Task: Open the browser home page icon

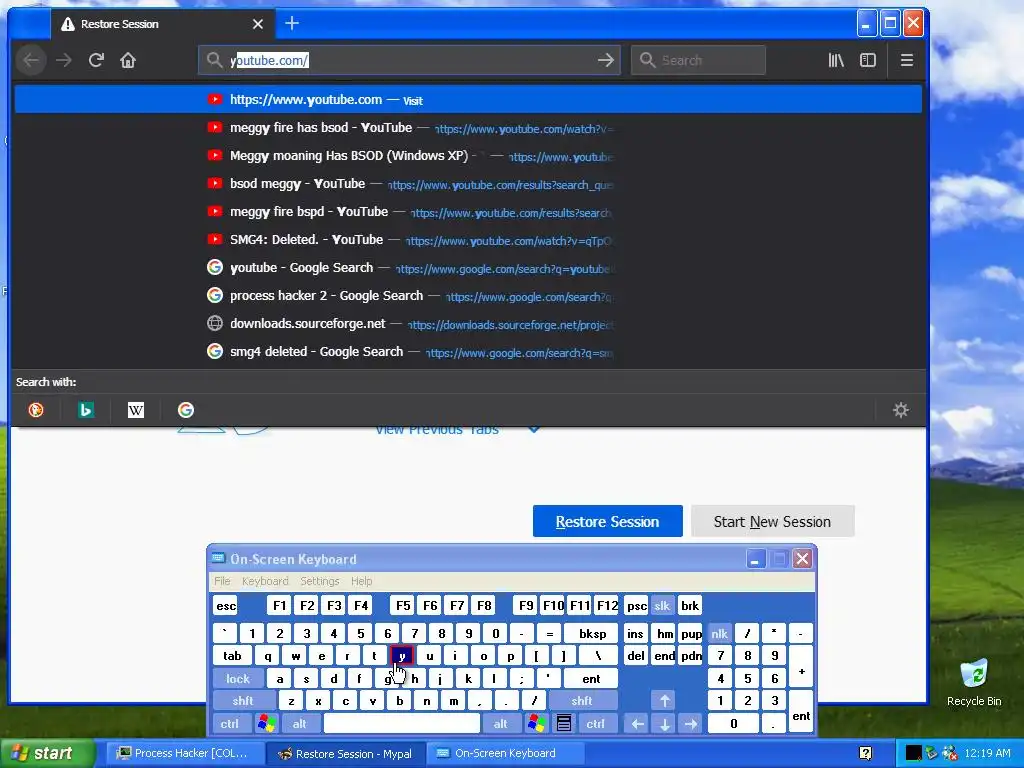Action: [128, 60]
